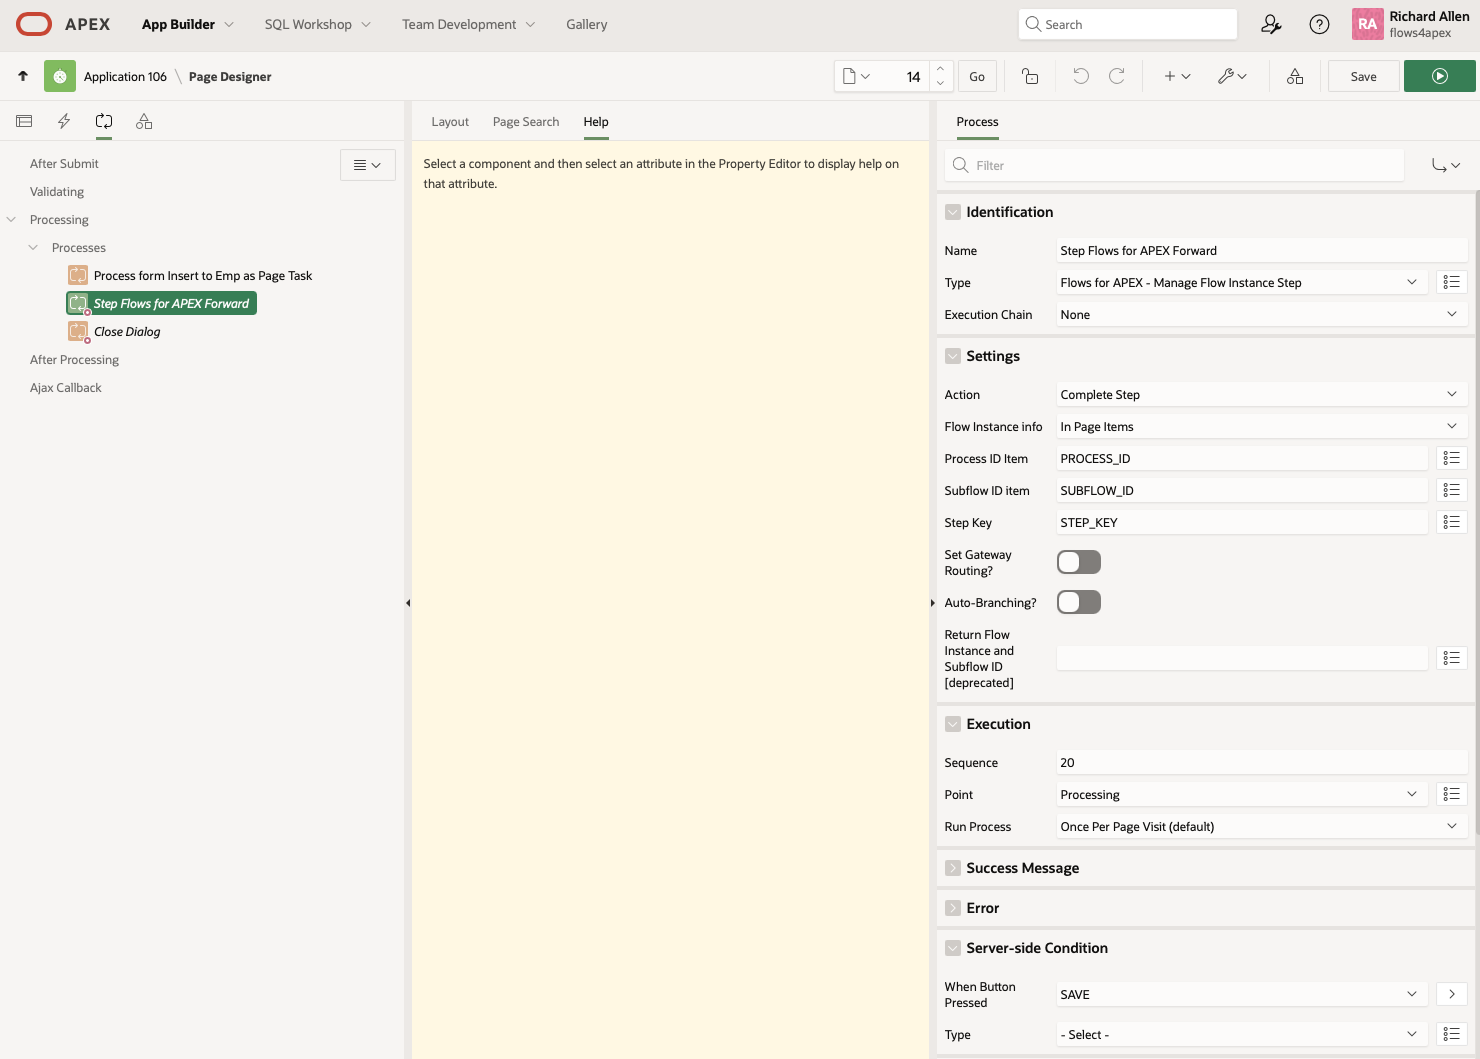Collapse the left pane splitter handle
This screenshot has width=1480, height=1059.
[408, 603]
